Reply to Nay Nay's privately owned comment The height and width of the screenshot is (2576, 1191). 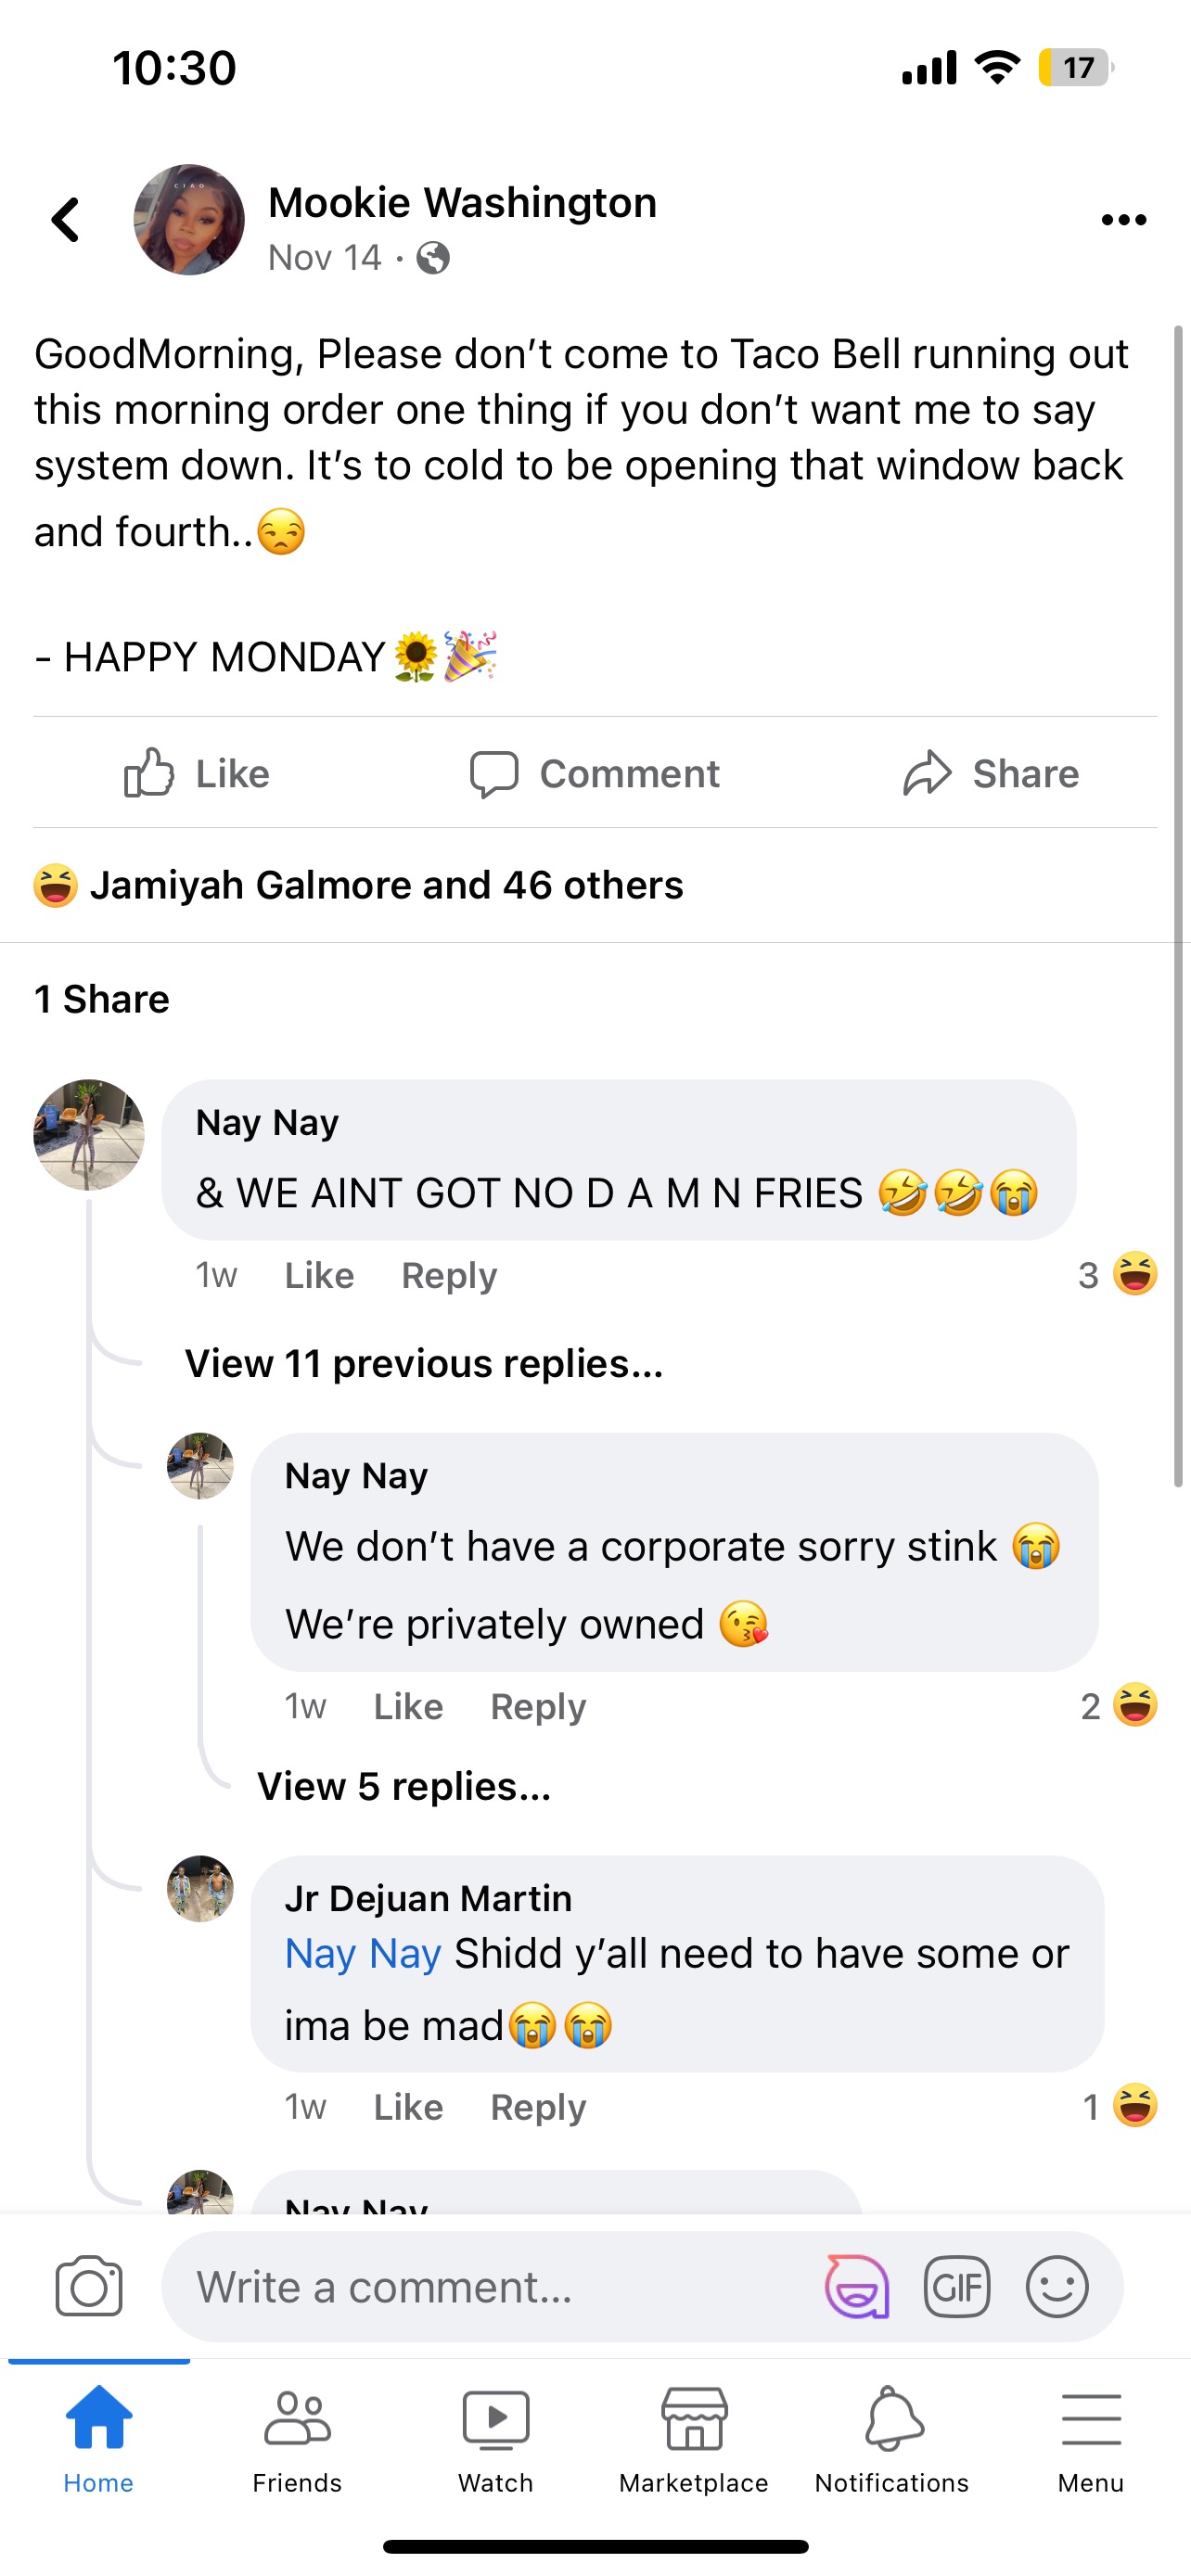click(538, 1706)
